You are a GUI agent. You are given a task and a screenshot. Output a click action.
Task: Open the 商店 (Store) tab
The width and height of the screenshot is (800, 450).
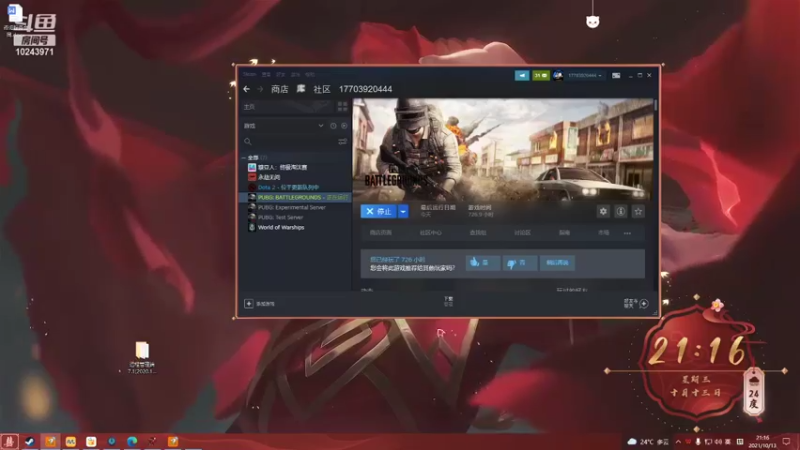pos(280,89)
